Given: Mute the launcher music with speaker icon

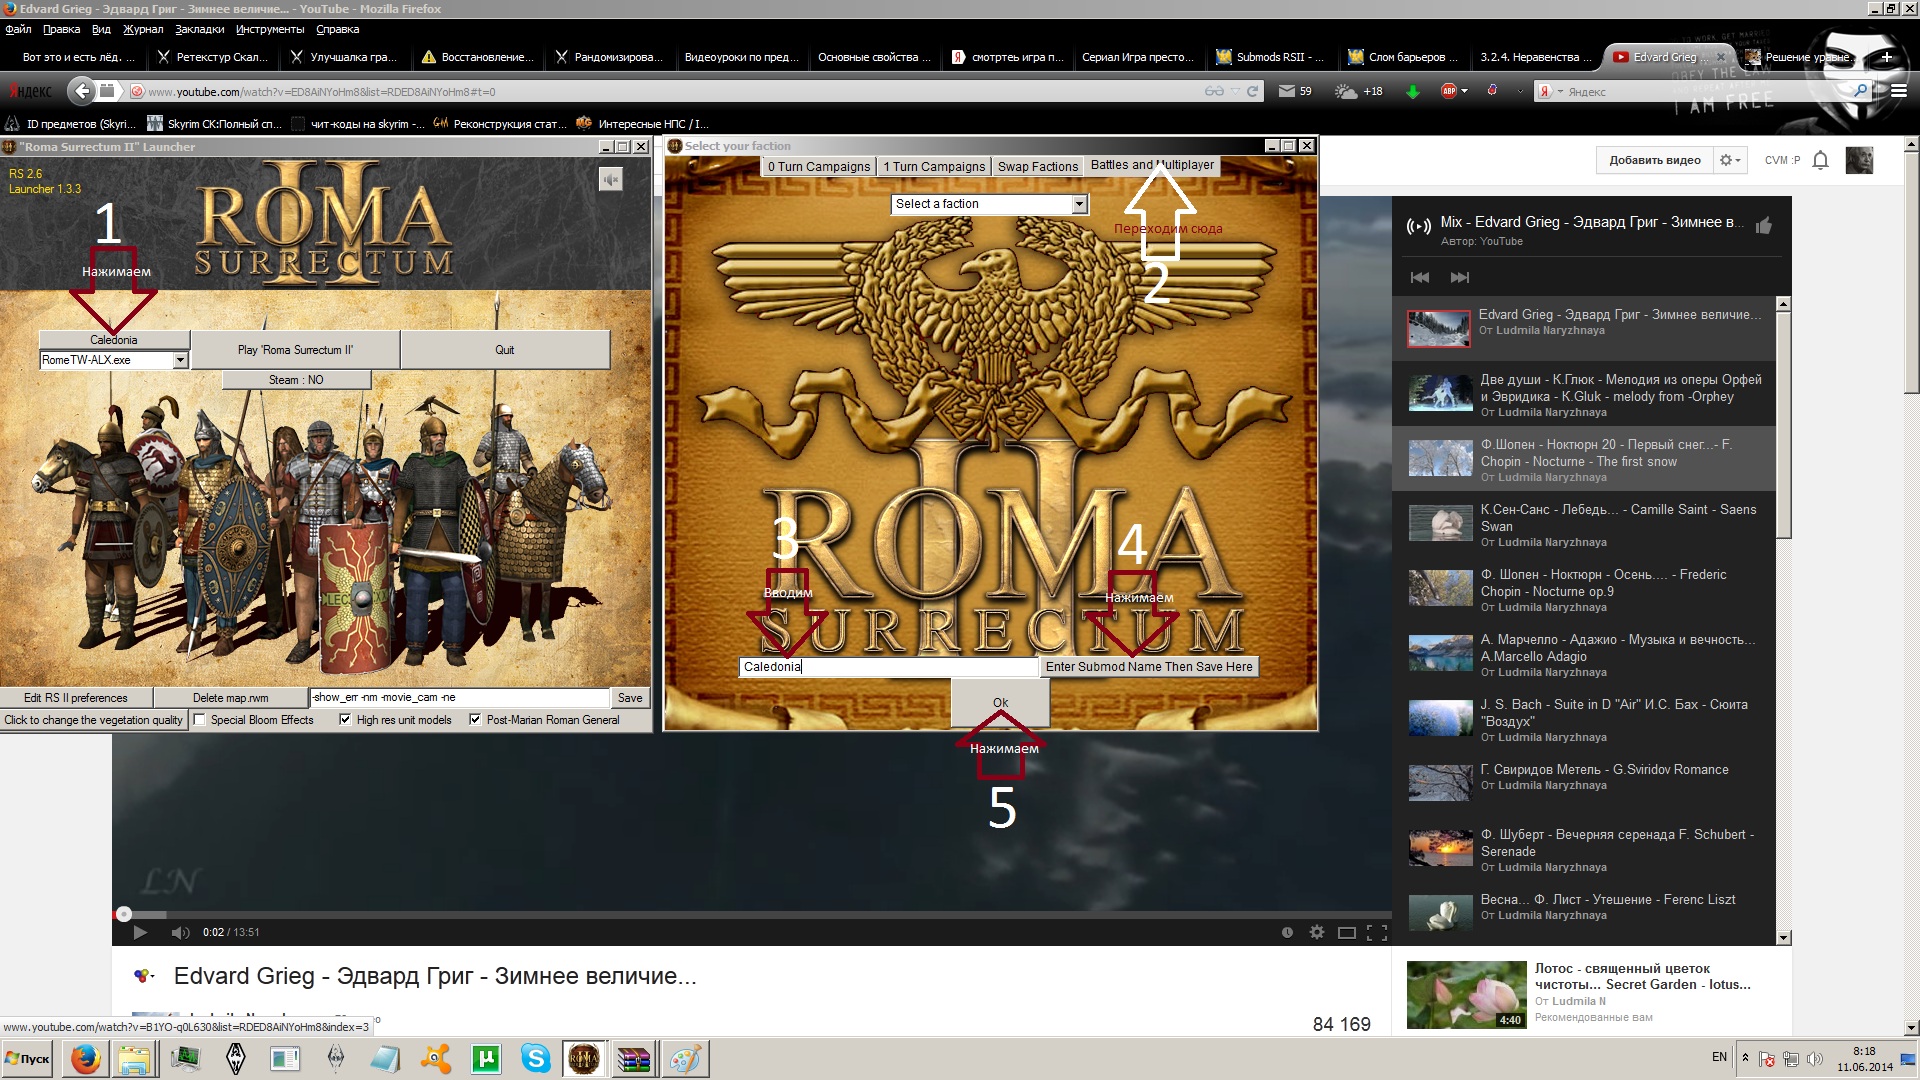Looking at the screenshot, I should [610, 179].
